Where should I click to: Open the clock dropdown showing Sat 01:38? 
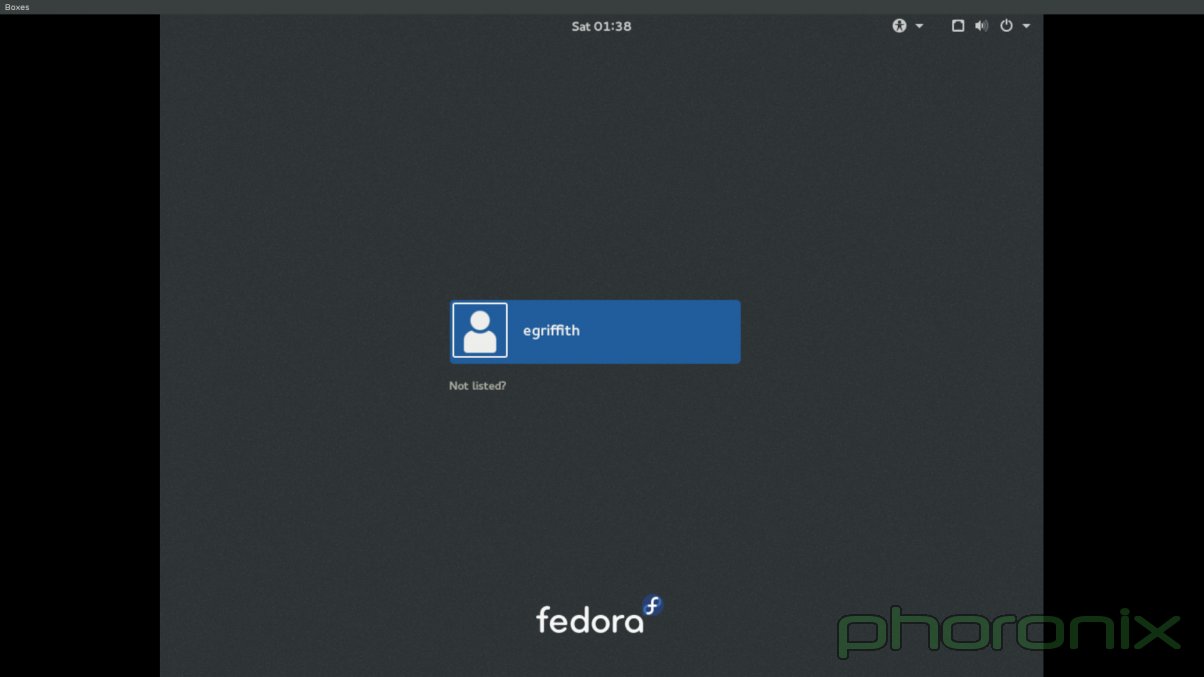601,25
